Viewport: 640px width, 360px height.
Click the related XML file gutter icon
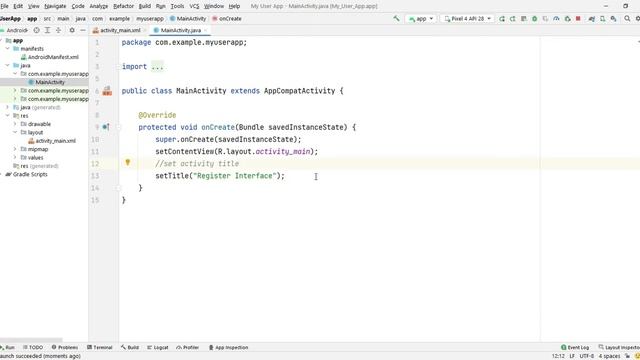[x=107, y=91]
